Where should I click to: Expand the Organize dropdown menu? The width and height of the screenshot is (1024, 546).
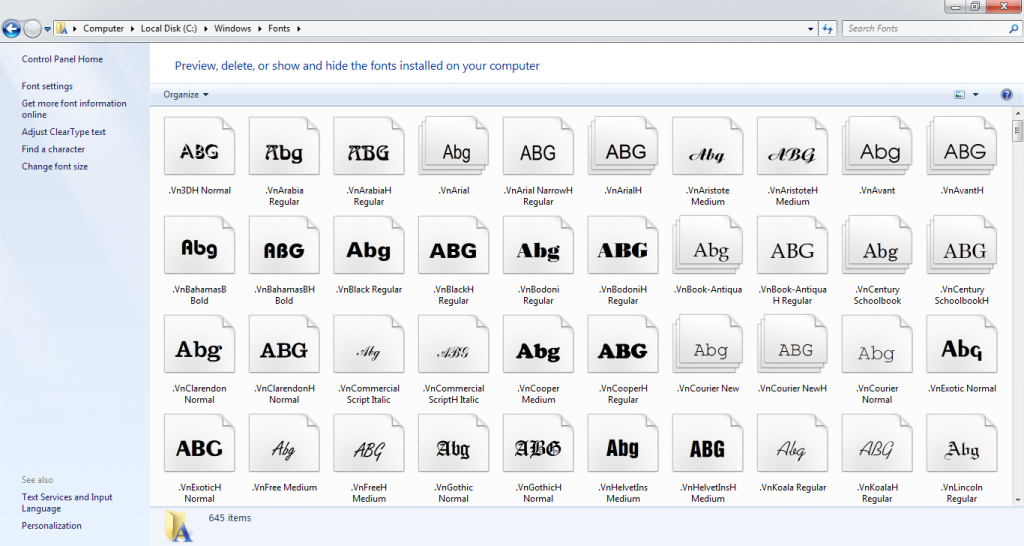[x=186, y=94]
